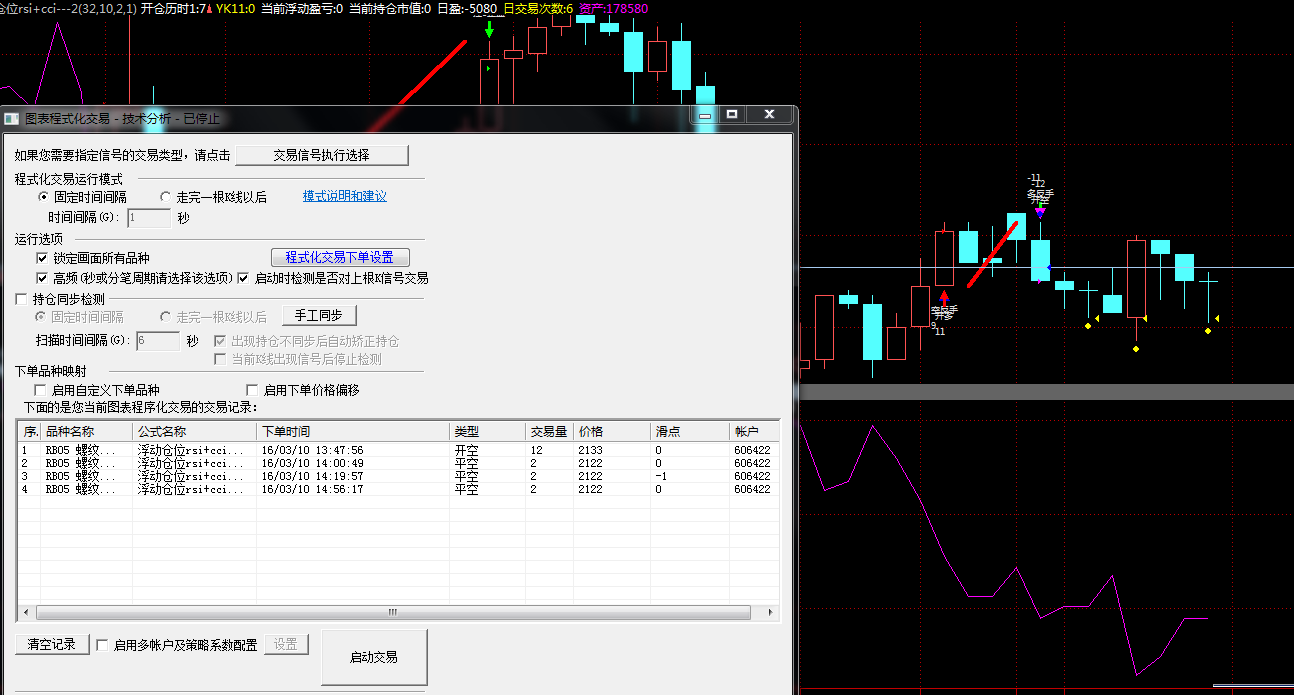This screenshot has height=695, width=1294.
Task: Click 当前持仓市值:0 in the chart header
Action: [390, 8]
